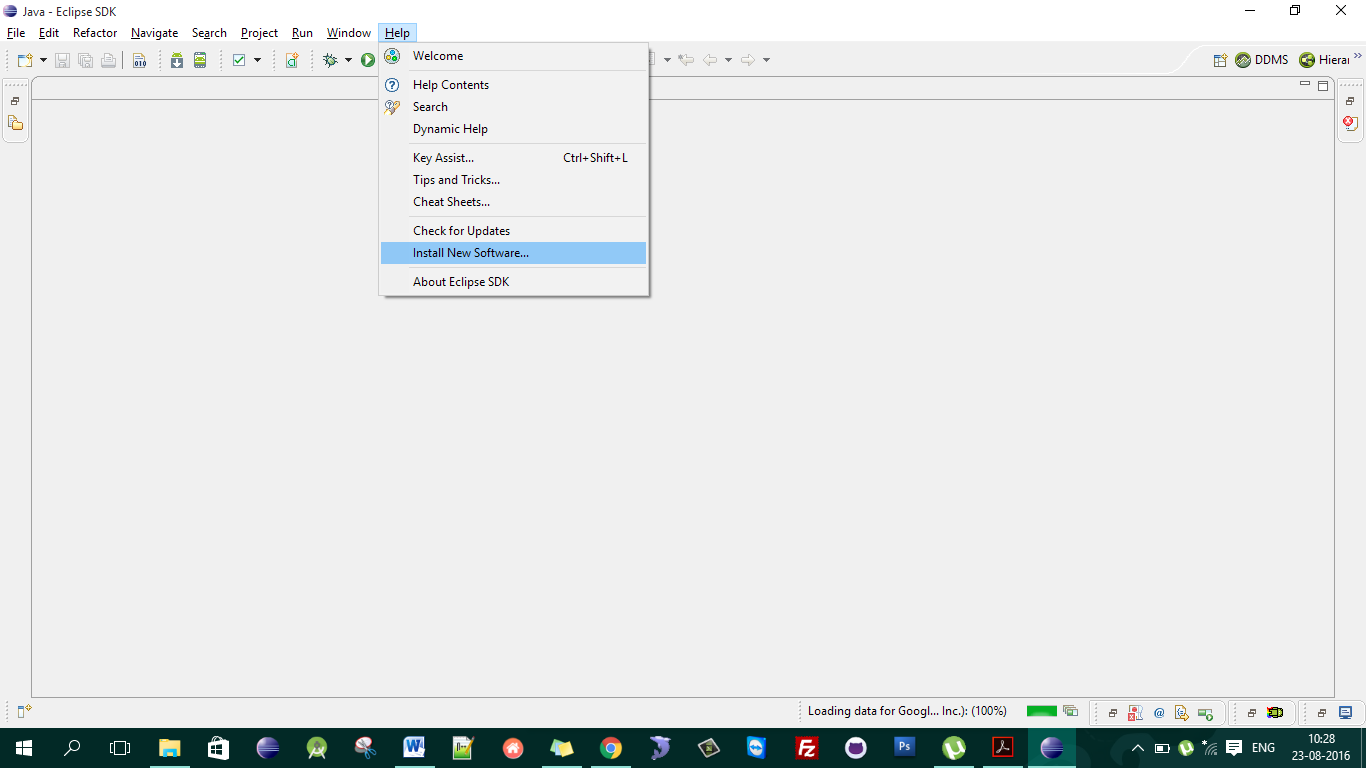Screen dimensions: 1366x768
Task: Select Tips and Tricks... menu entry
Action: tap(513, 180)
